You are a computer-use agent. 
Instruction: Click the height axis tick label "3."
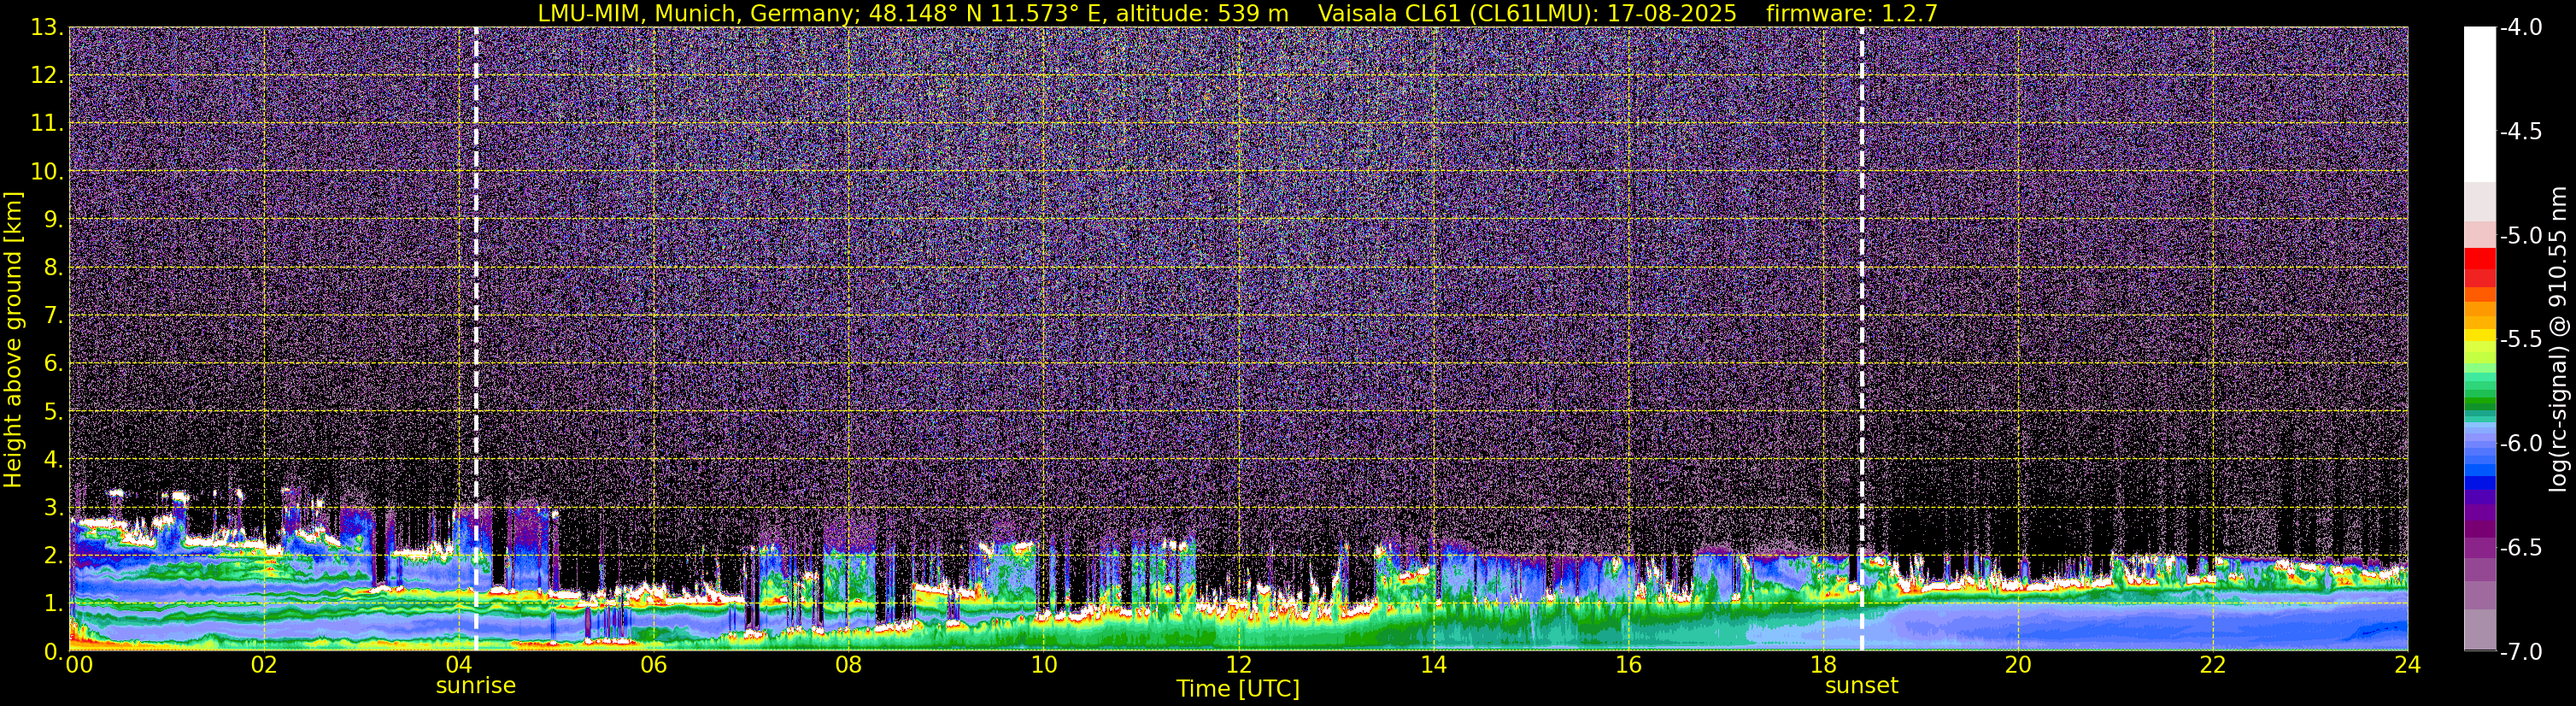(53, 508)
